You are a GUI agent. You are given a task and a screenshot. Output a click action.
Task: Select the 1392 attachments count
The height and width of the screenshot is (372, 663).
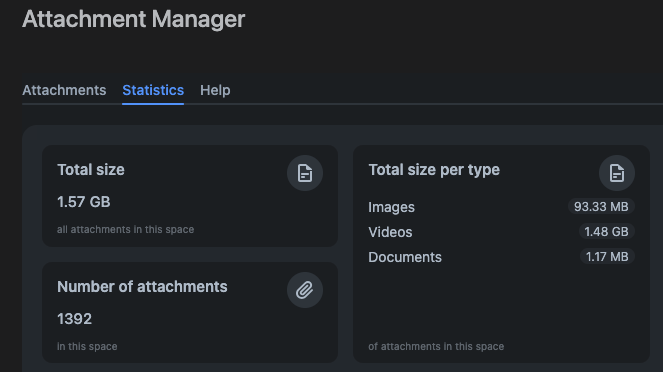tap(74, 319)
